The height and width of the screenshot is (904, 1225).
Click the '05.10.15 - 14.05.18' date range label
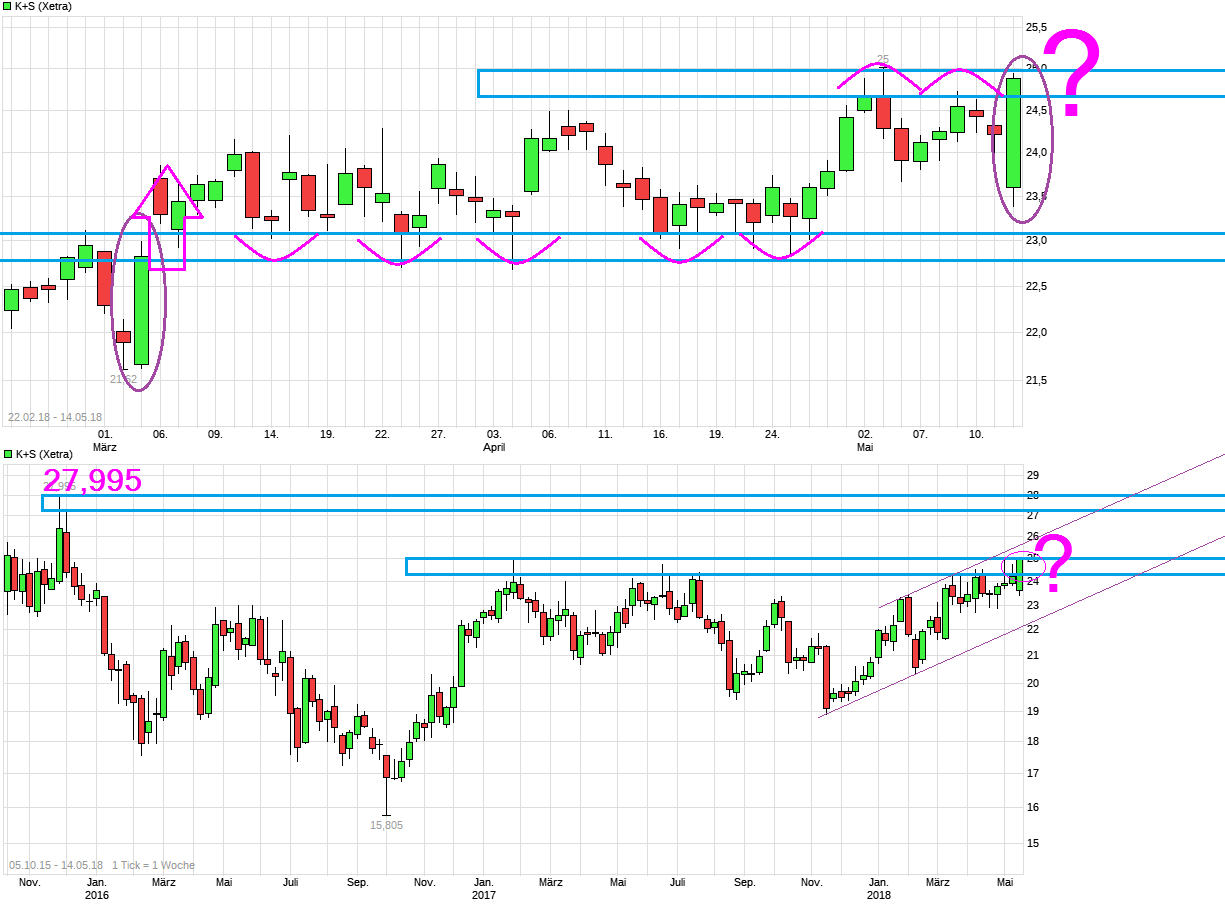point(55,865)
